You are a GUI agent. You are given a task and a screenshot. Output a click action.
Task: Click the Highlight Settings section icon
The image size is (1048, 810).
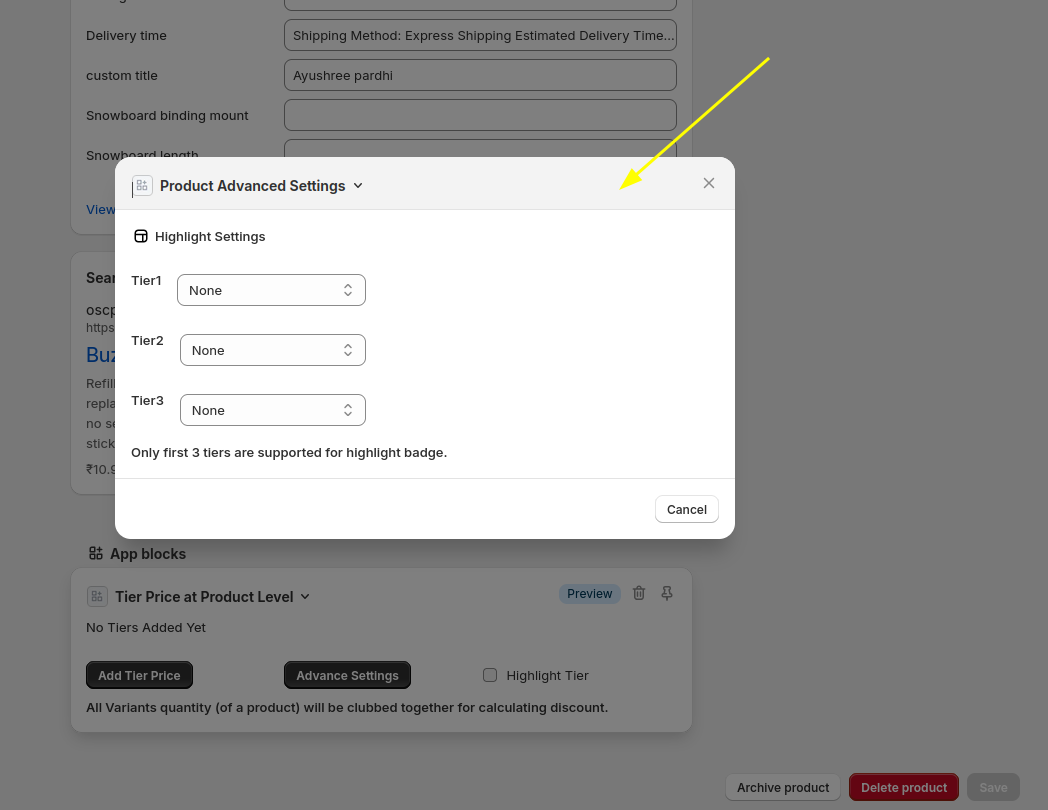[141, 237]
